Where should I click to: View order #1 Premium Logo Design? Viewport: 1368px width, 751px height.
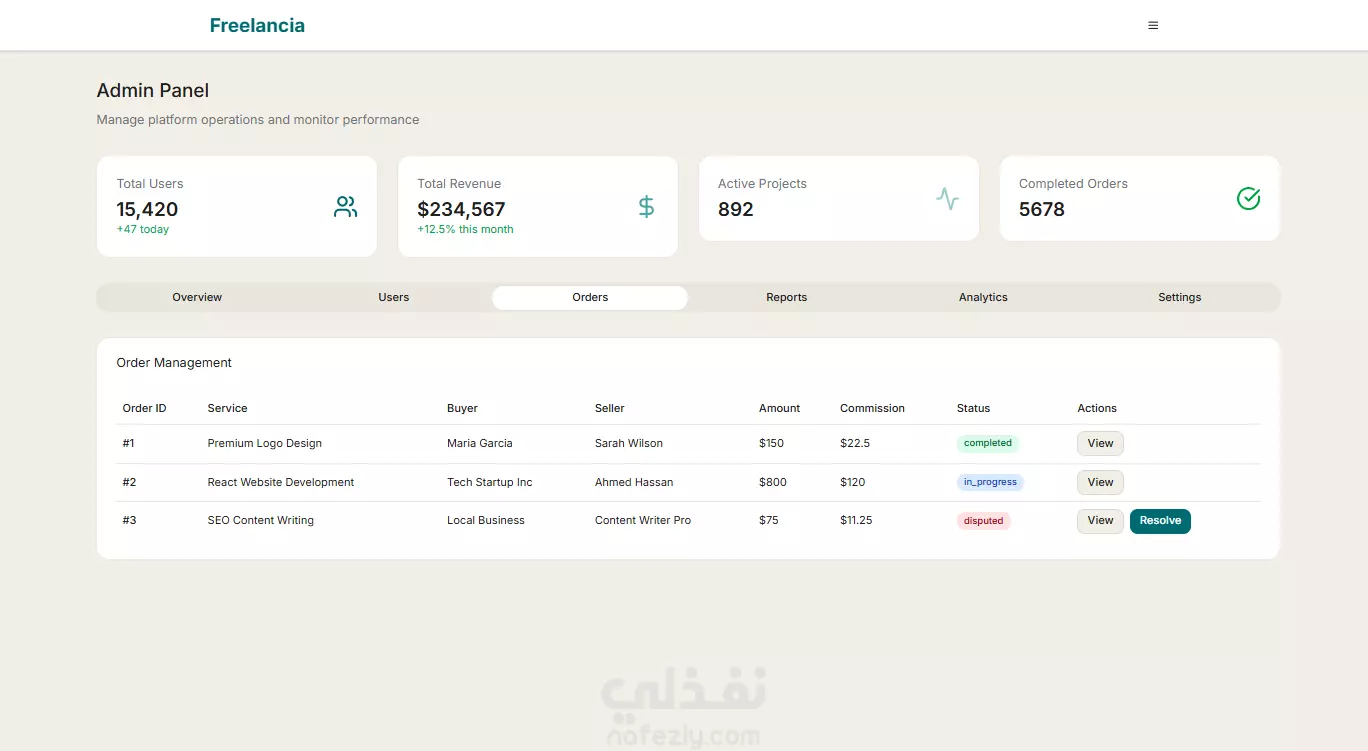point(1100,443)
